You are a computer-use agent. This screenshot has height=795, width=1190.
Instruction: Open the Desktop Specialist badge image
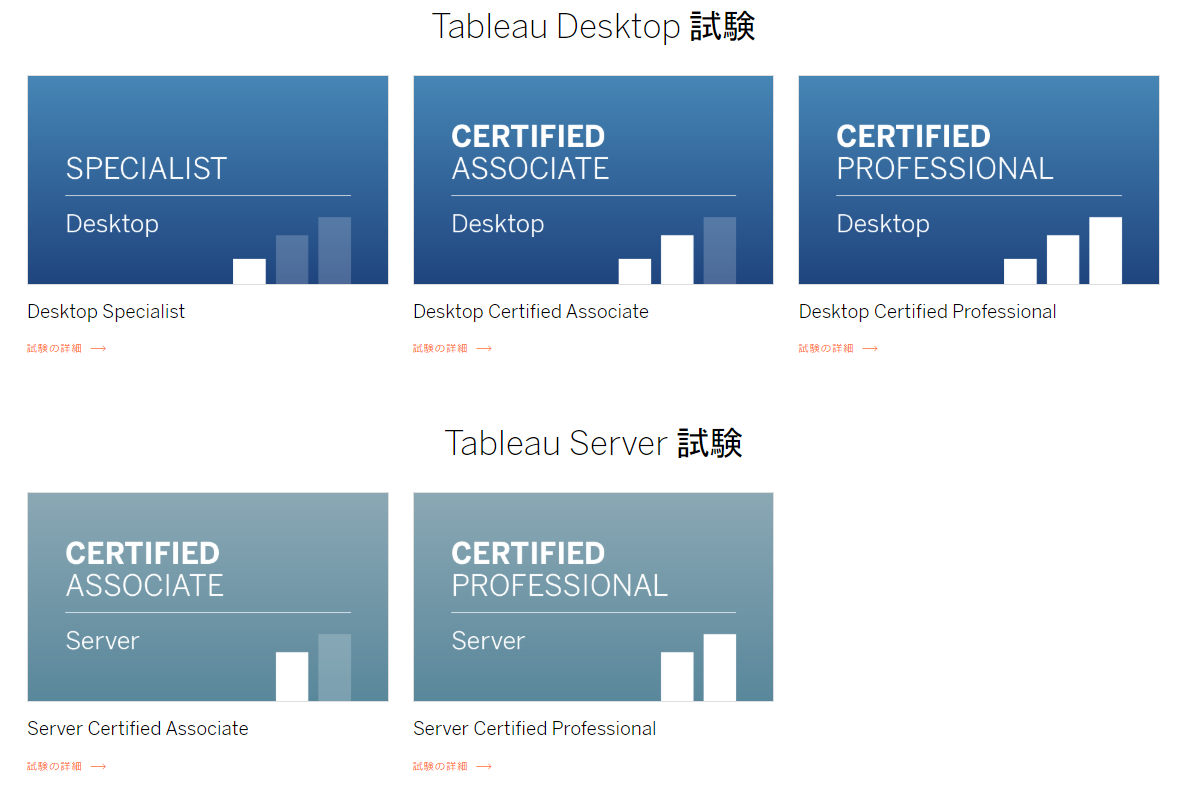[208, 180]
